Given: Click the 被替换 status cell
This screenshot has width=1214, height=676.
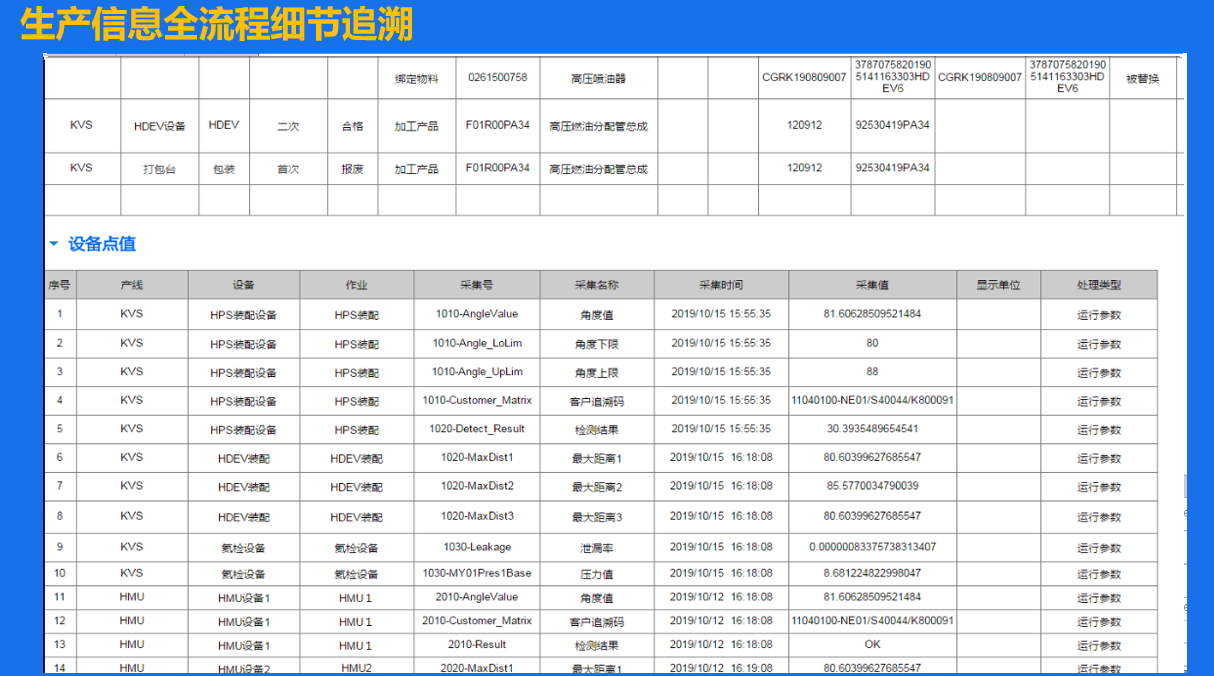Looking at the screenshot, I should 1142,78.
